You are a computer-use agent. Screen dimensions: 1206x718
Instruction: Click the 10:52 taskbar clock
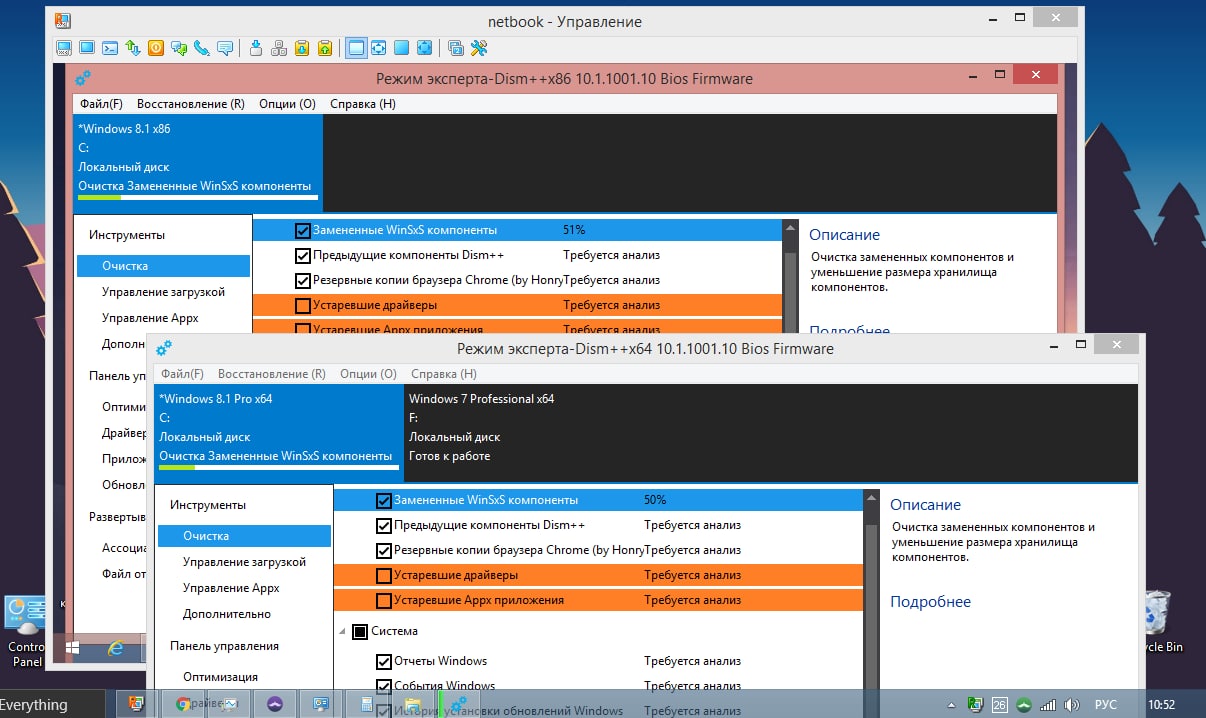tap(1162, 704)
